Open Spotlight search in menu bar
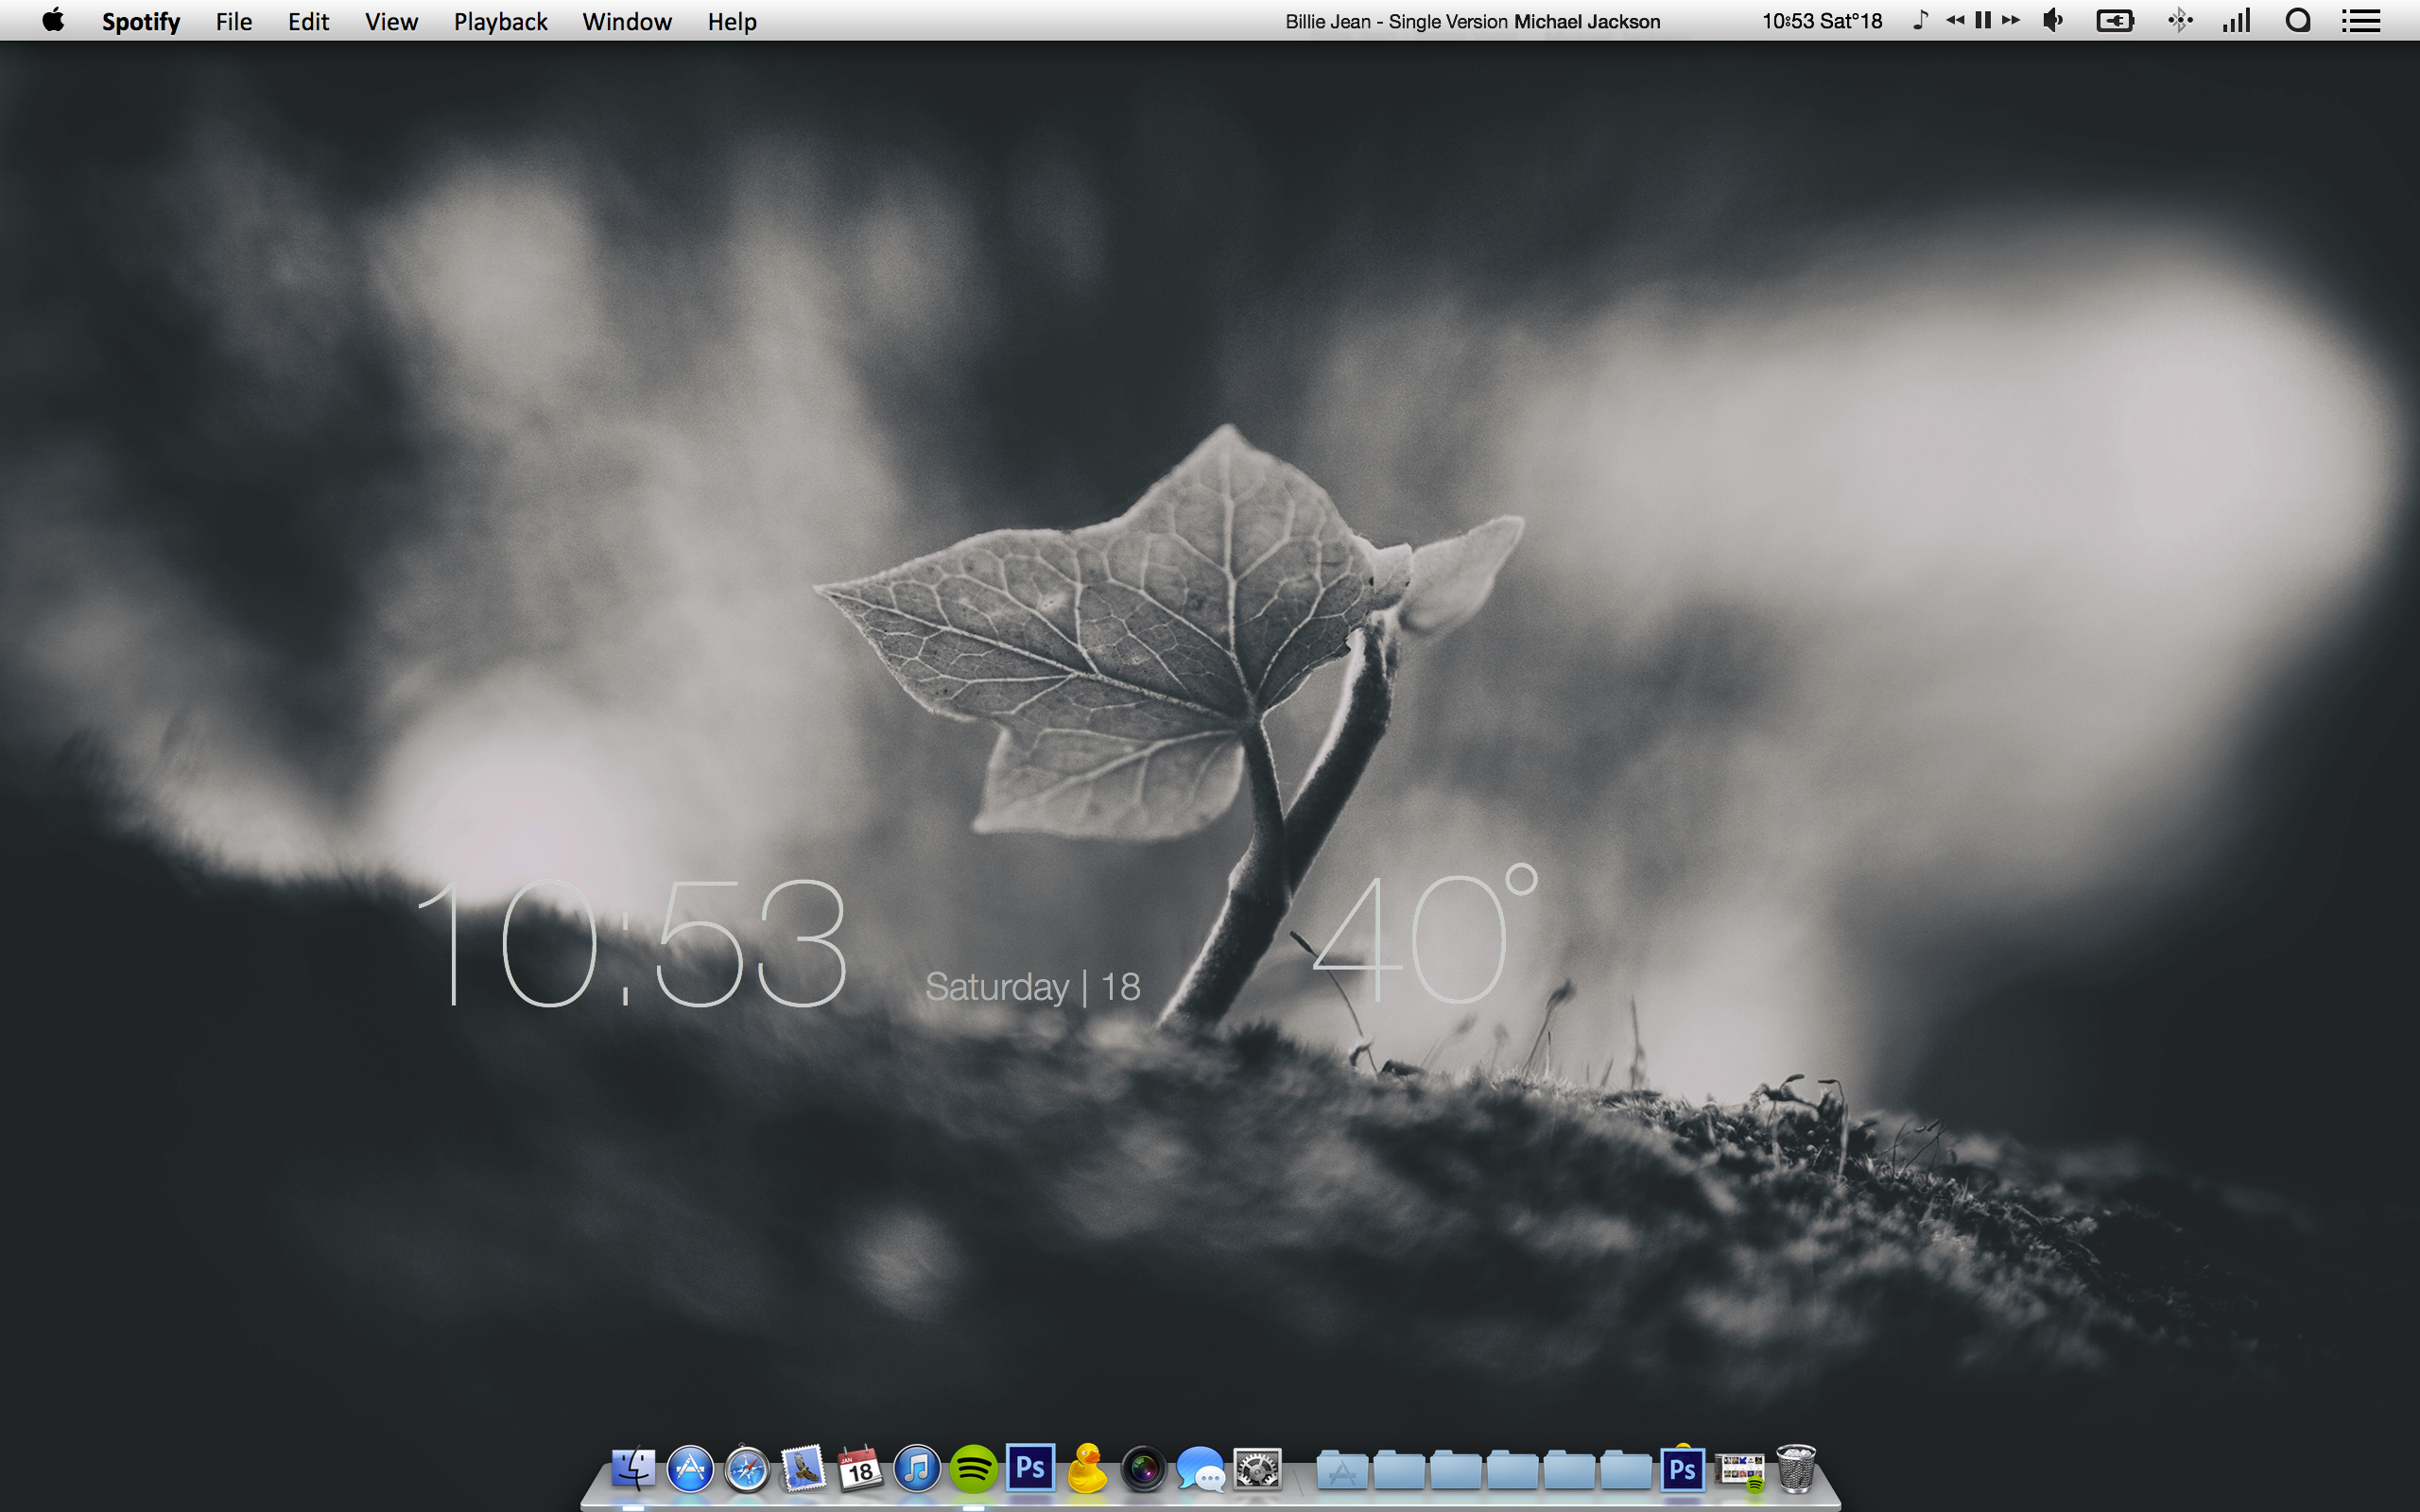The width and height of the screenshot is (2420, 1512). pyautogui.click(x=2298, y=20)
